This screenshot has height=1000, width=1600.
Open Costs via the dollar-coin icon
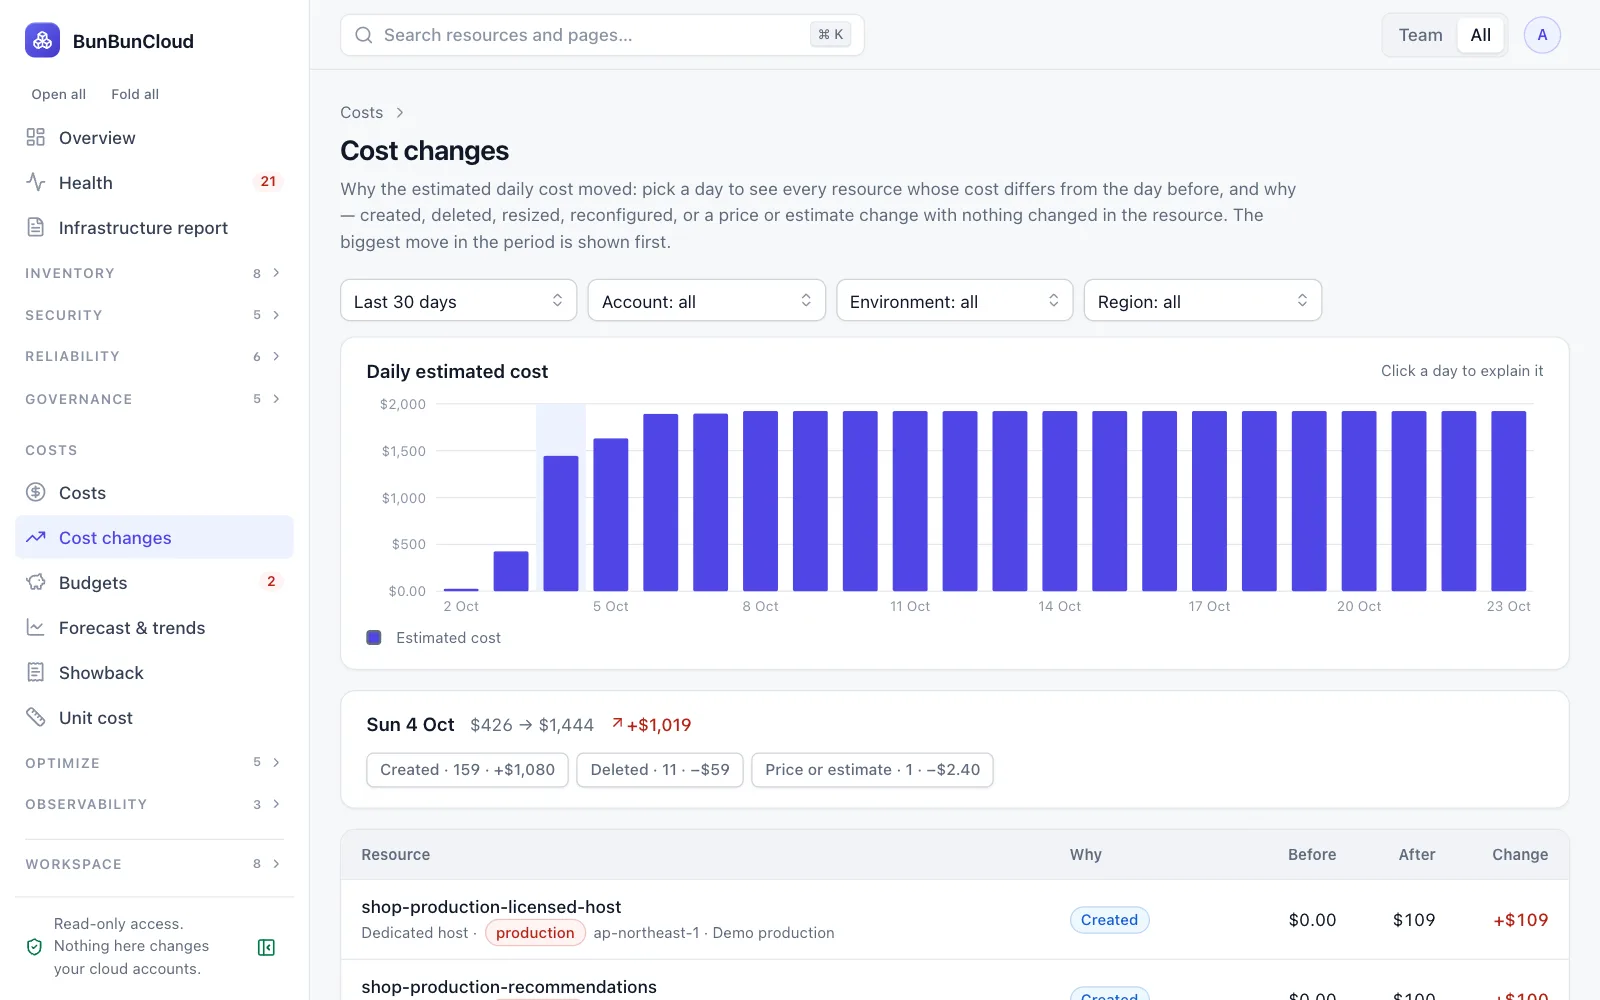click(36, 492)
